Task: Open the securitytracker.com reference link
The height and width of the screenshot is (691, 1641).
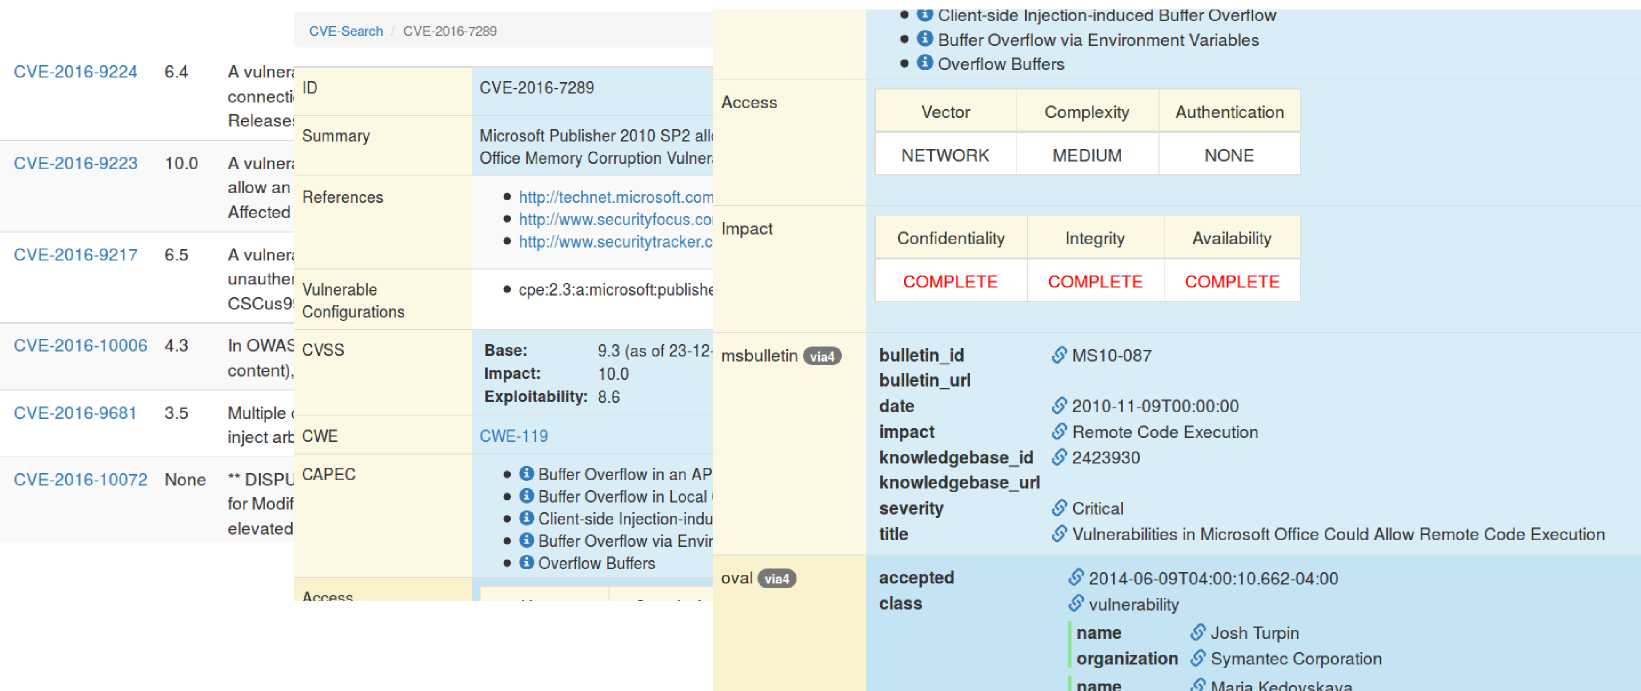Action: point(615,242)
